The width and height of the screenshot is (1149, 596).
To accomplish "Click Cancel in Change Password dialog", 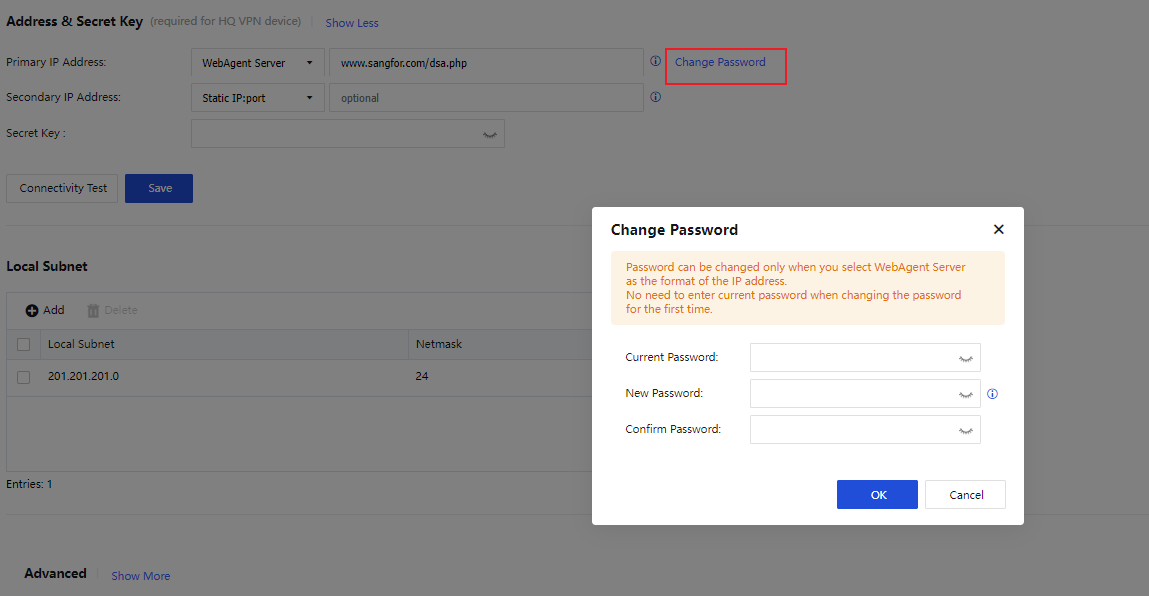I will 965,494.
